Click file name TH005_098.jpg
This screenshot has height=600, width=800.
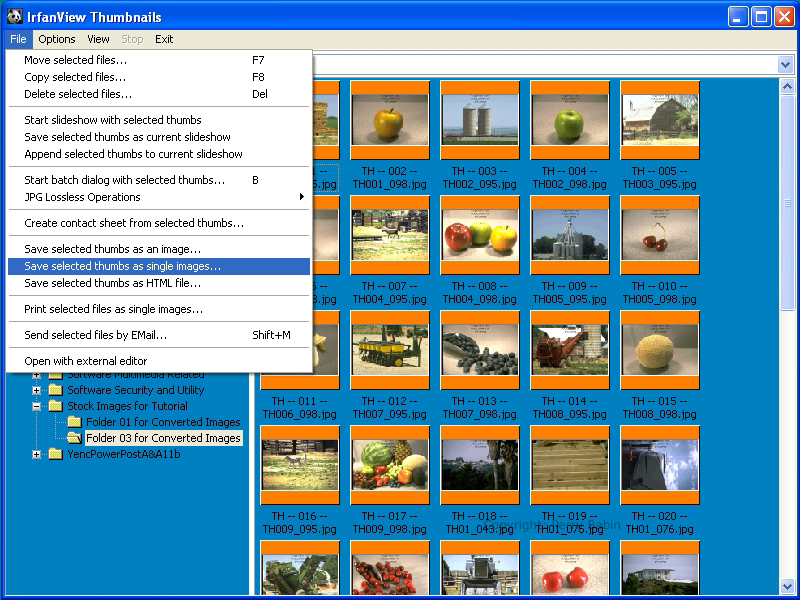pyautogui.click(x=660, y=299)
